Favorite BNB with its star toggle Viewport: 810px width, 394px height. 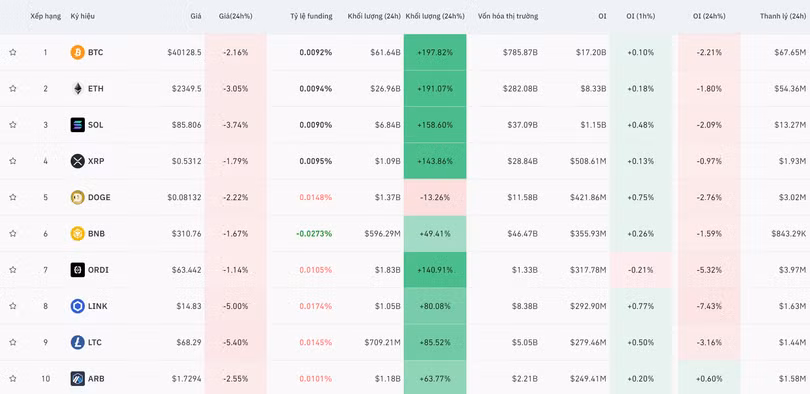pos(13,233)
